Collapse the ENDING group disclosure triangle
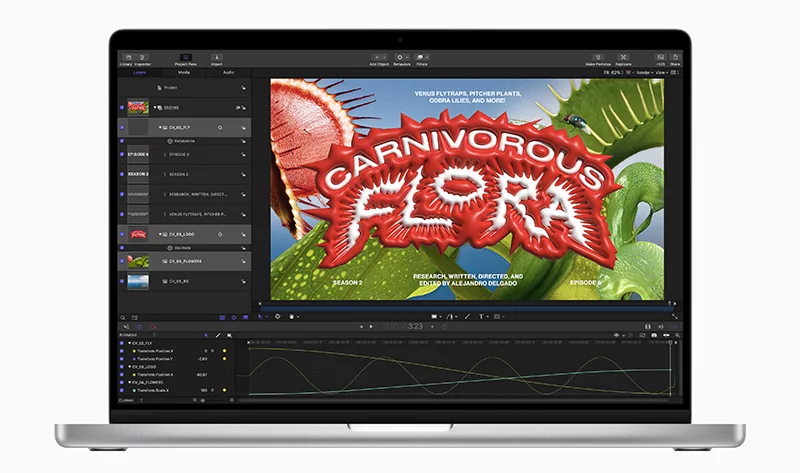This screenshot has width=800, height=473. click(x=155, y=108)
